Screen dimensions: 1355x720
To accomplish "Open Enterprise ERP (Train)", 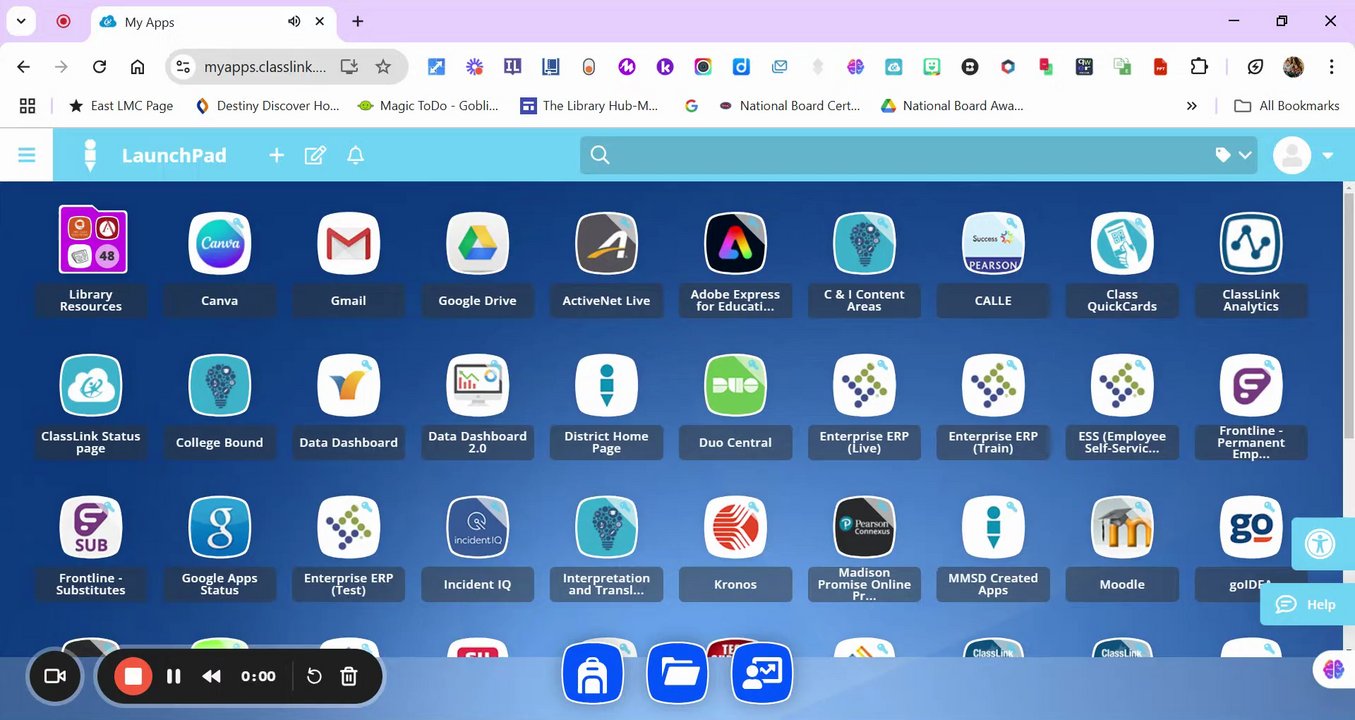I will [994, 385].
